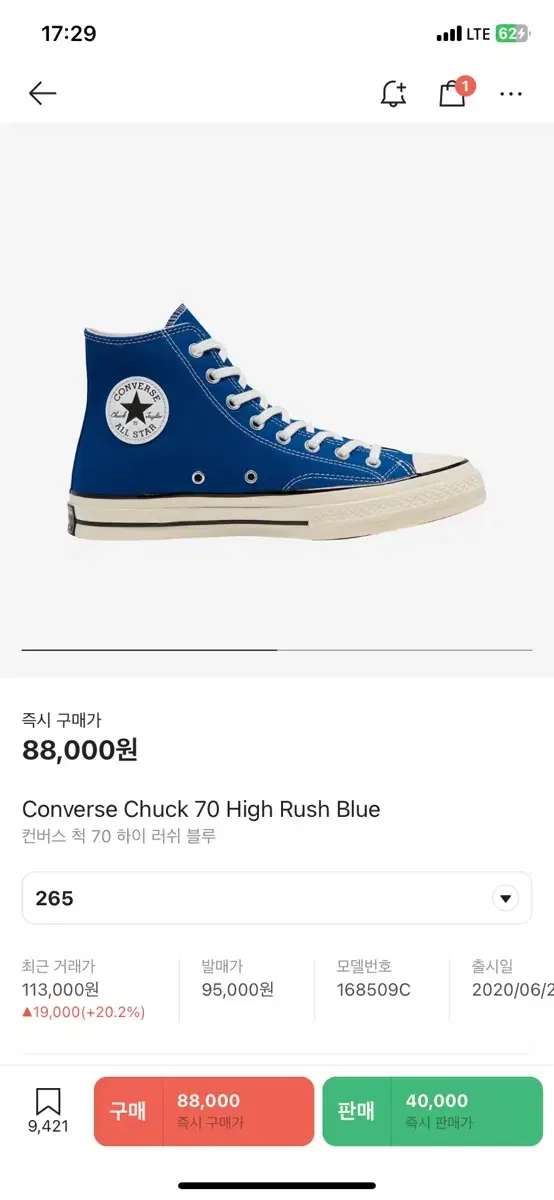Tap the 발매가 95,000원 release price
Image resolution: width=554 pixels, height=1200 pixels.
tap(237, 979)
